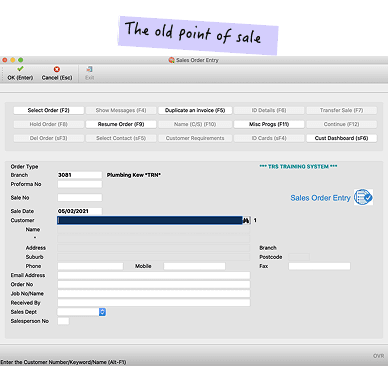This screenshot has width=388, height=366.
Task: Click Del Order (sF3) button
Action: [x=49, y=138]
